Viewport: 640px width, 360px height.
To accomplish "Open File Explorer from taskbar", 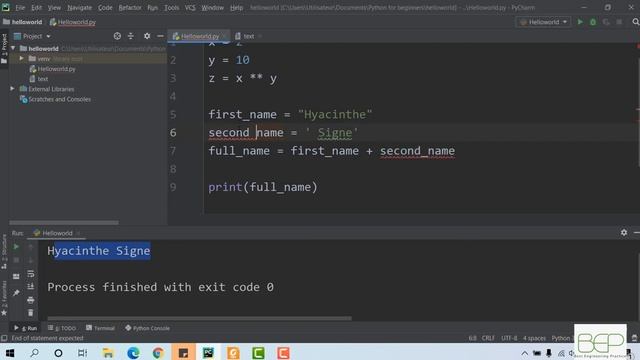I will 108,353.
